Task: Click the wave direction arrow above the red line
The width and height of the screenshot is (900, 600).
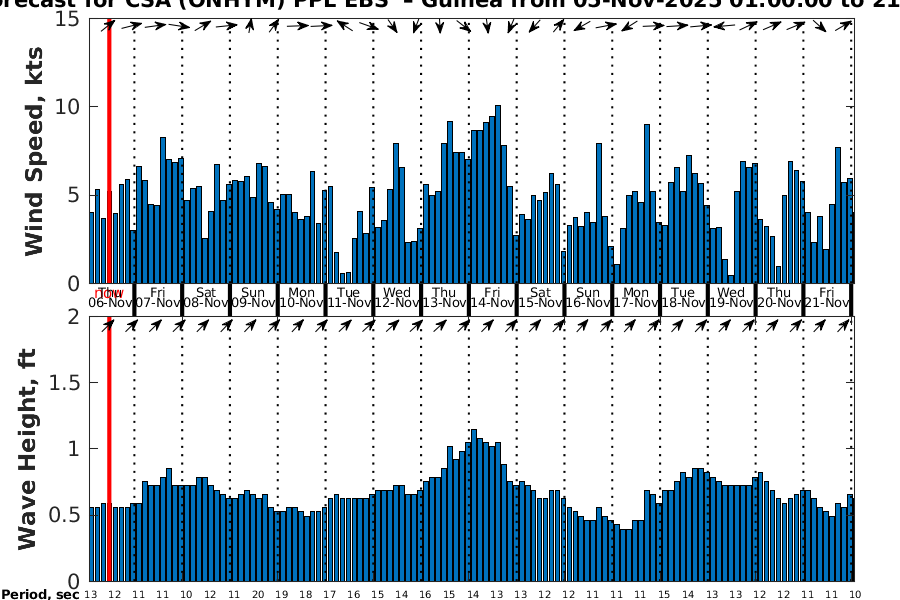Action: [x=108, y=324]
